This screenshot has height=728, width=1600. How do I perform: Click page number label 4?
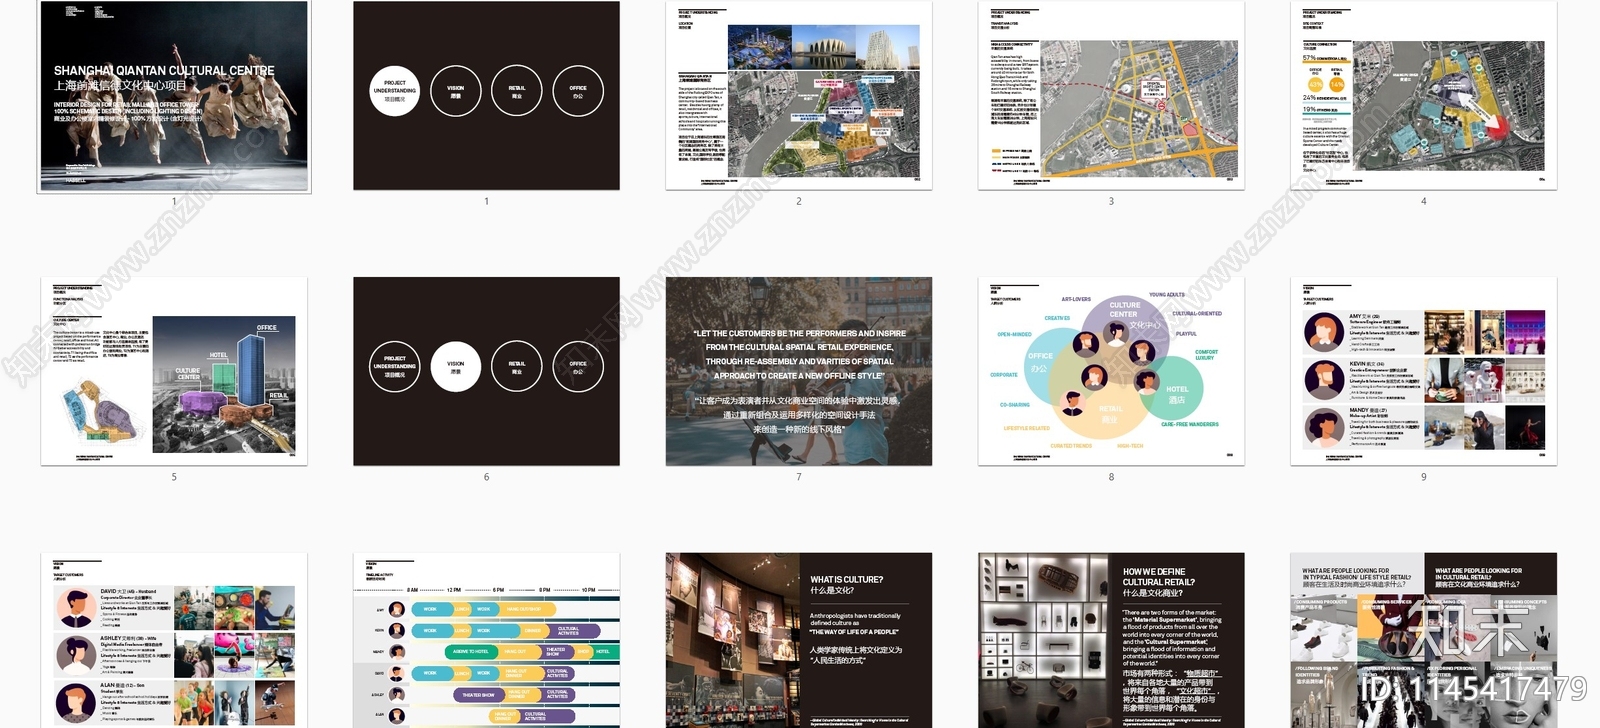pyautogui.click(x=1424, y=201)
